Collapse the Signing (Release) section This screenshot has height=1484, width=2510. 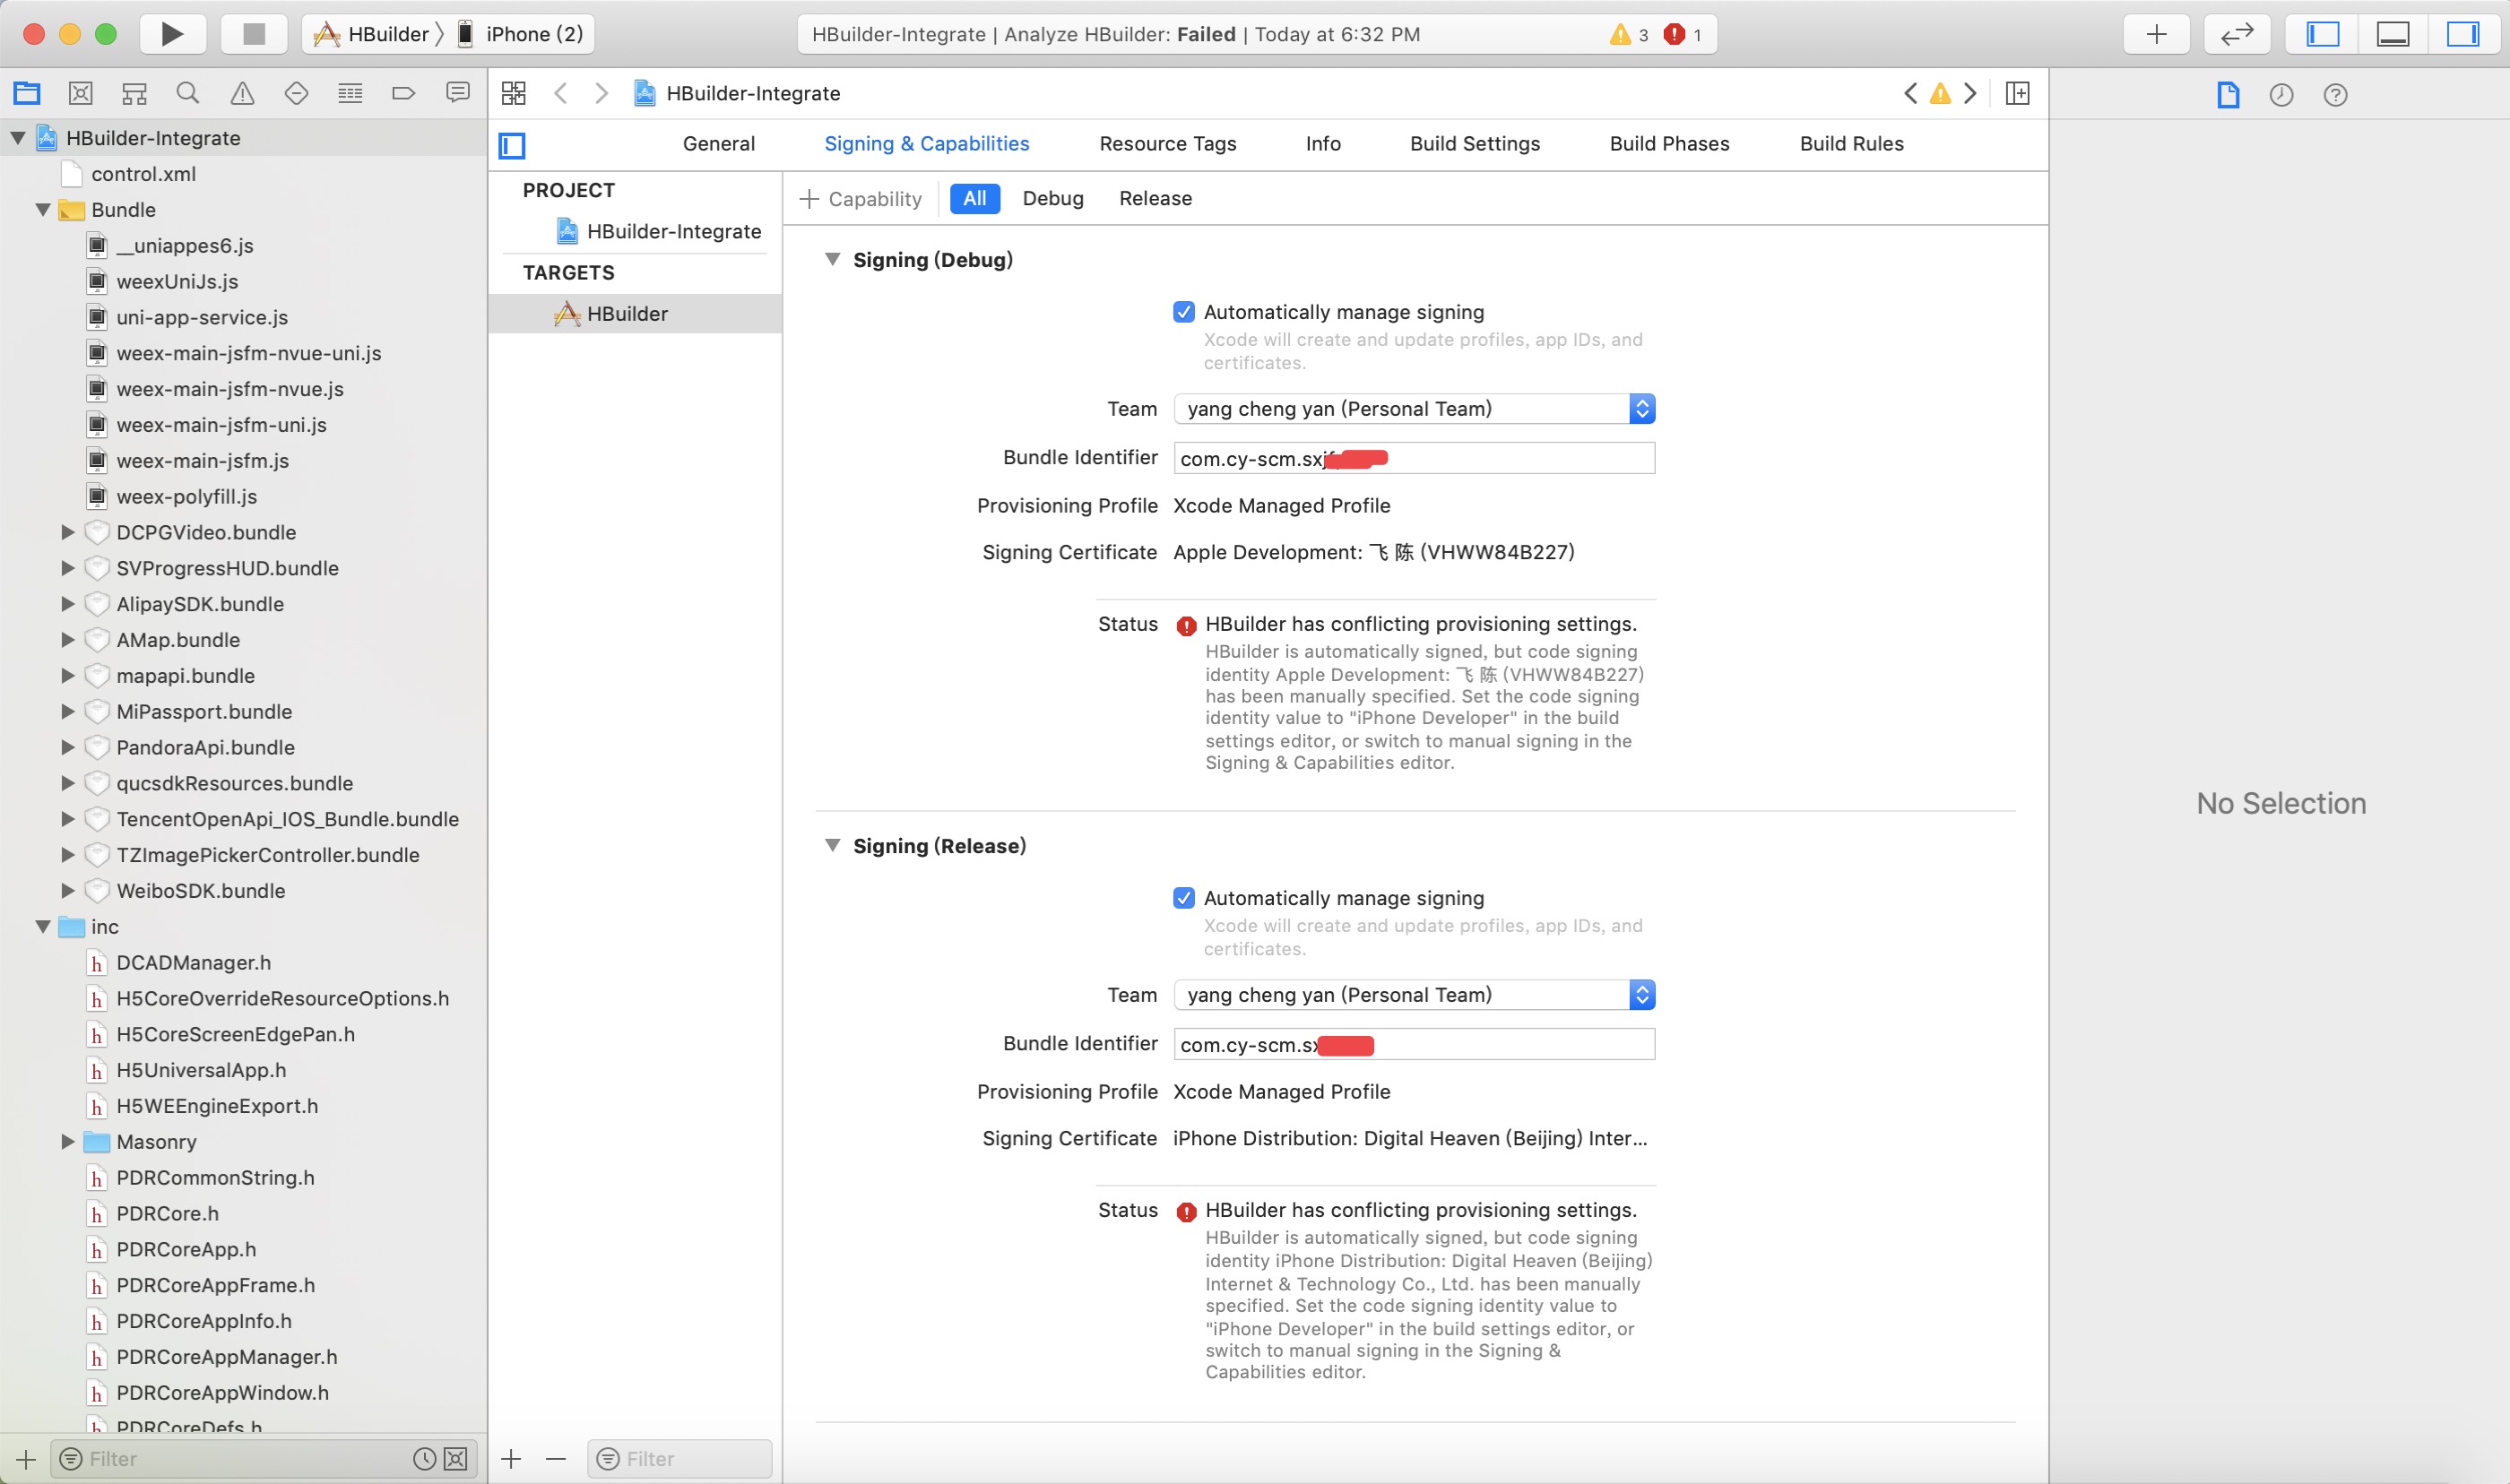(832, 846)
